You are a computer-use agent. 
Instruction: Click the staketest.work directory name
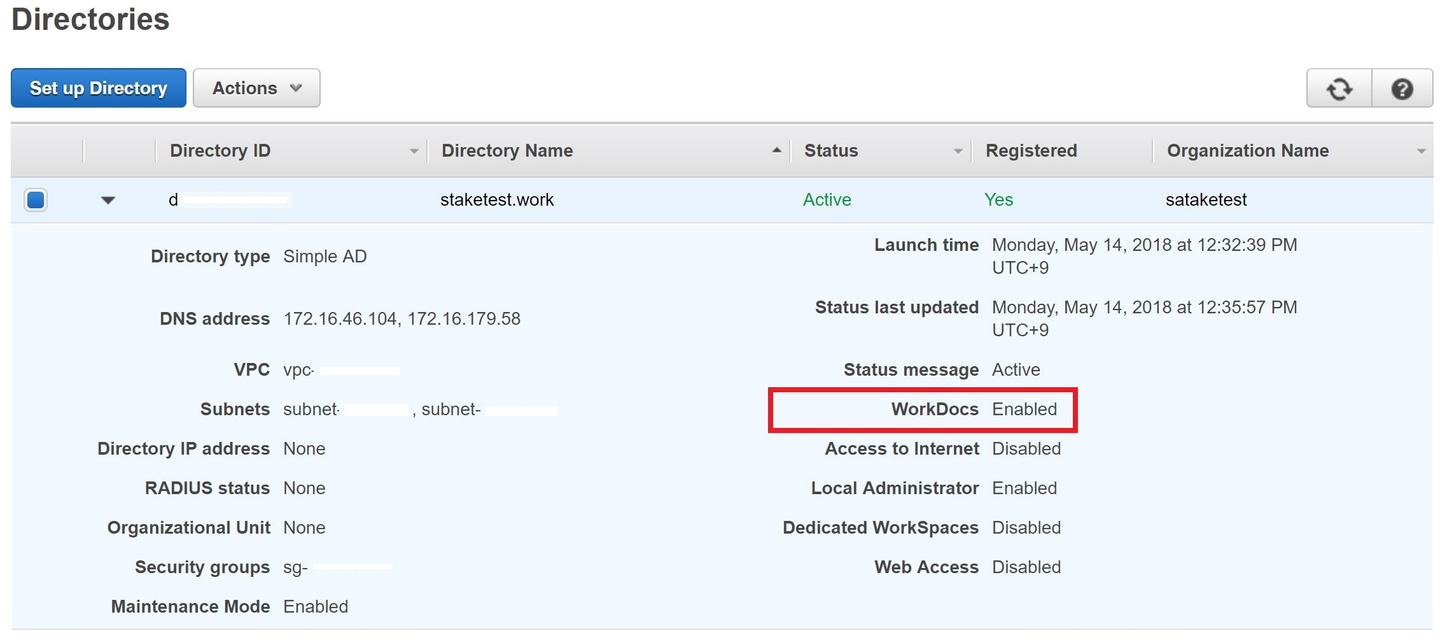[497, 200]
